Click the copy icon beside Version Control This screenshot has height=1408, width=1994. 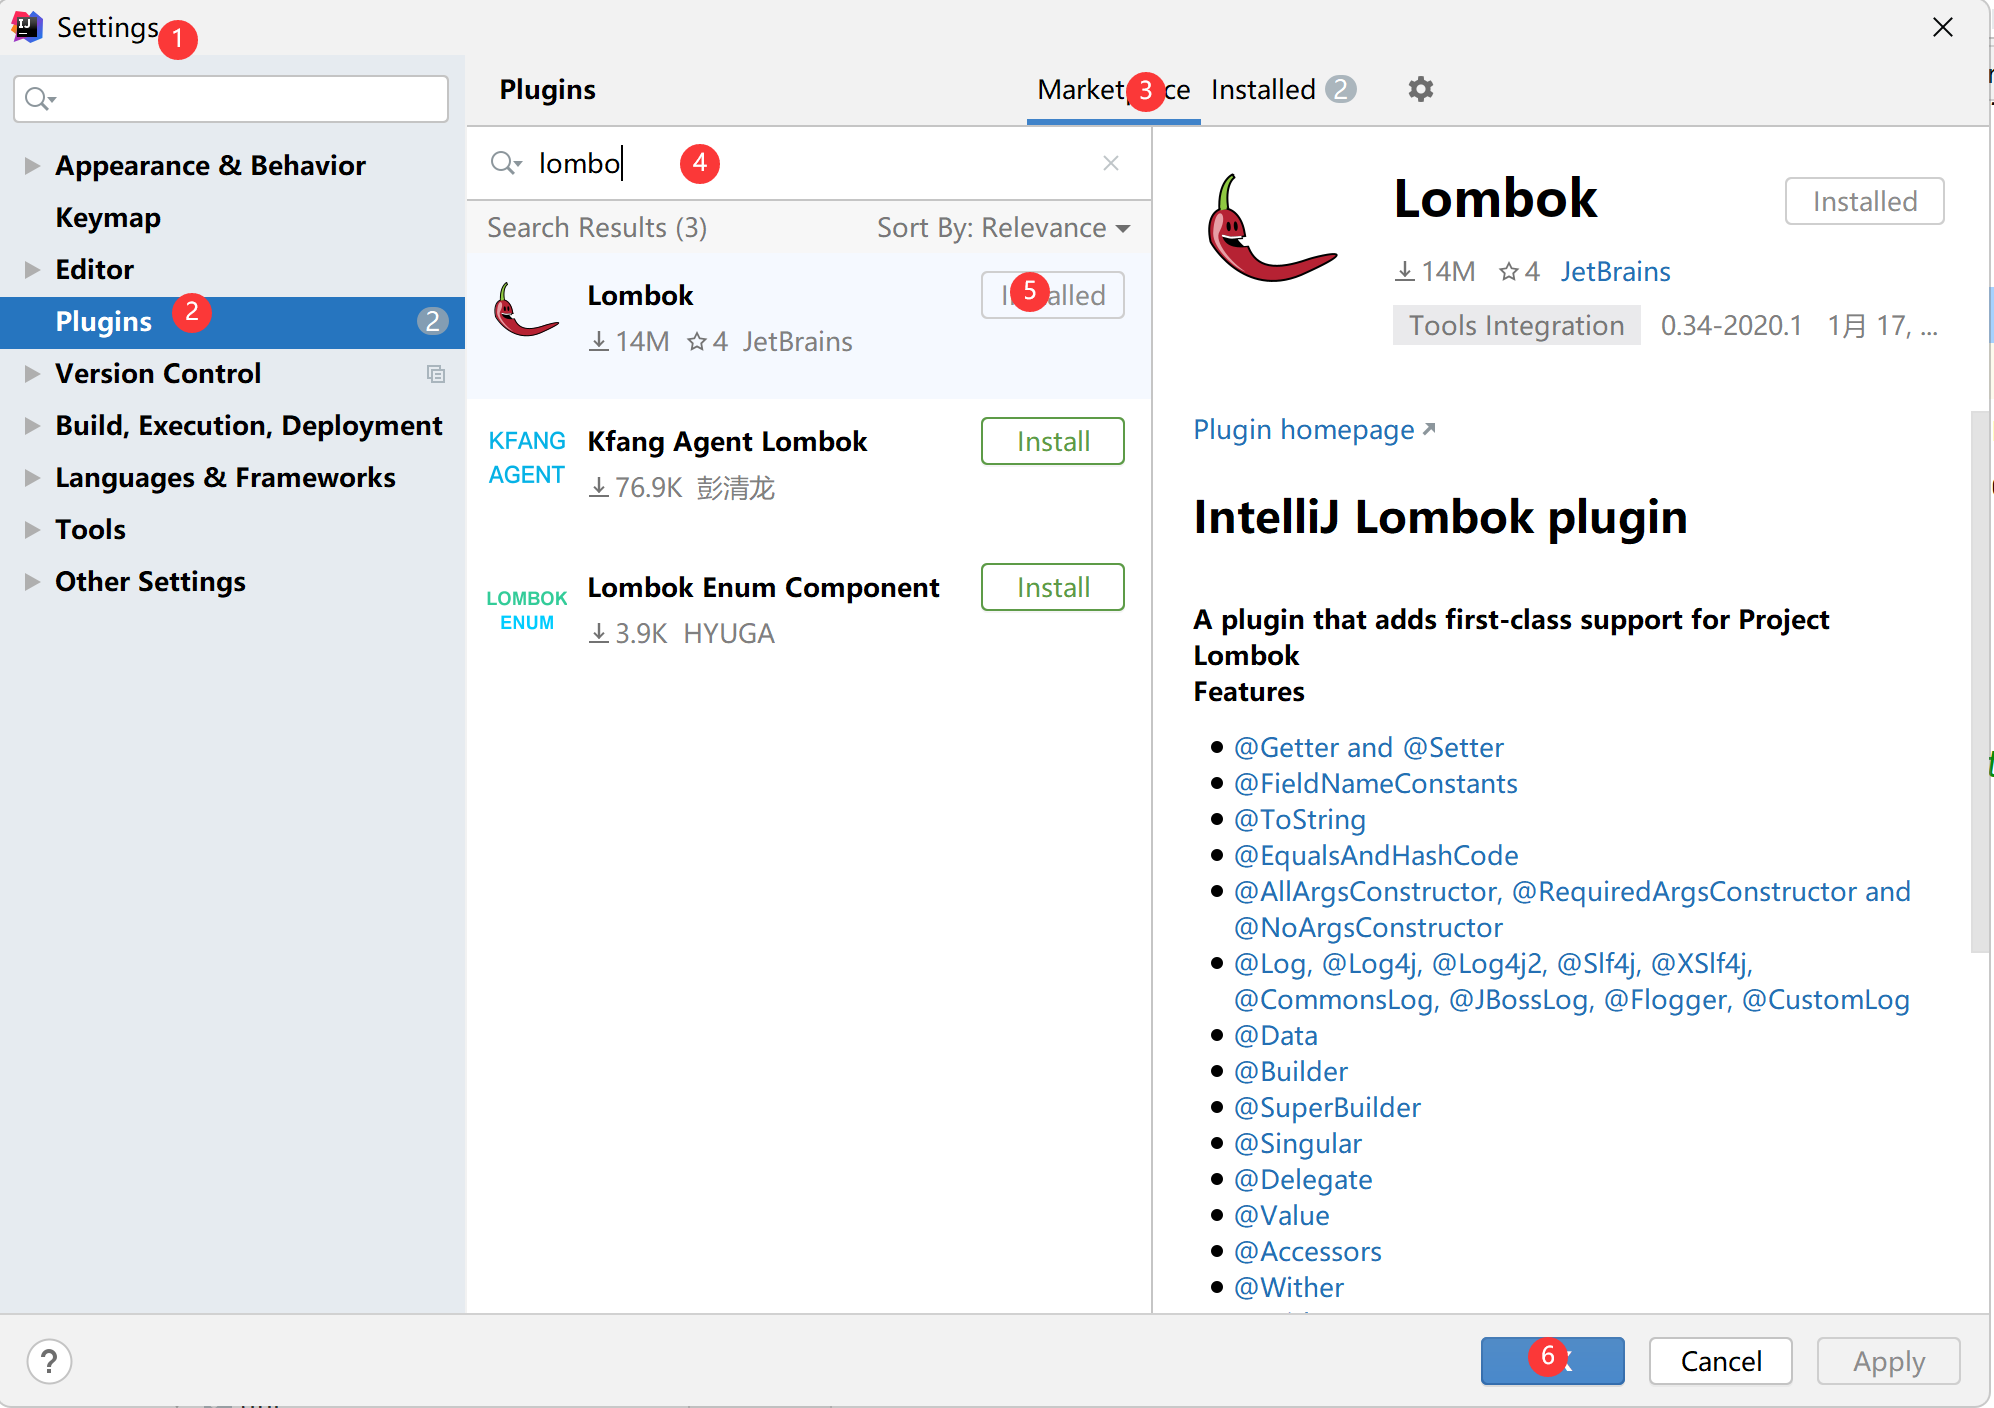click(435, 374)
